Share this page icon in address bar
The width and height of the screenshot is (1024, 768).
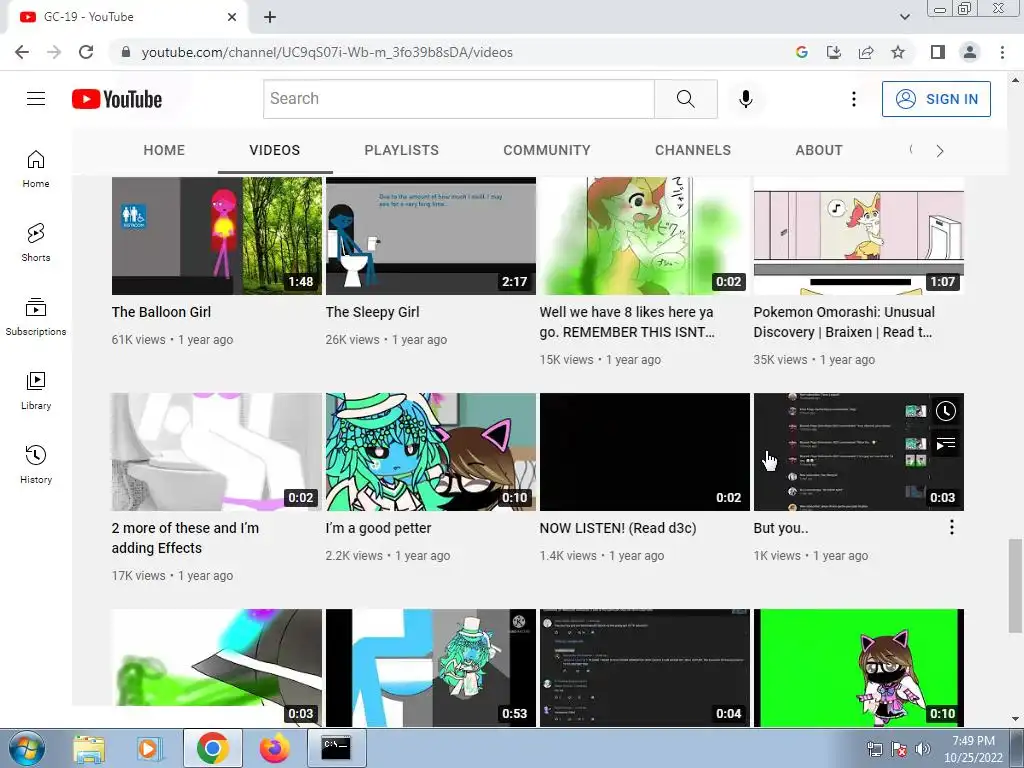866,52
